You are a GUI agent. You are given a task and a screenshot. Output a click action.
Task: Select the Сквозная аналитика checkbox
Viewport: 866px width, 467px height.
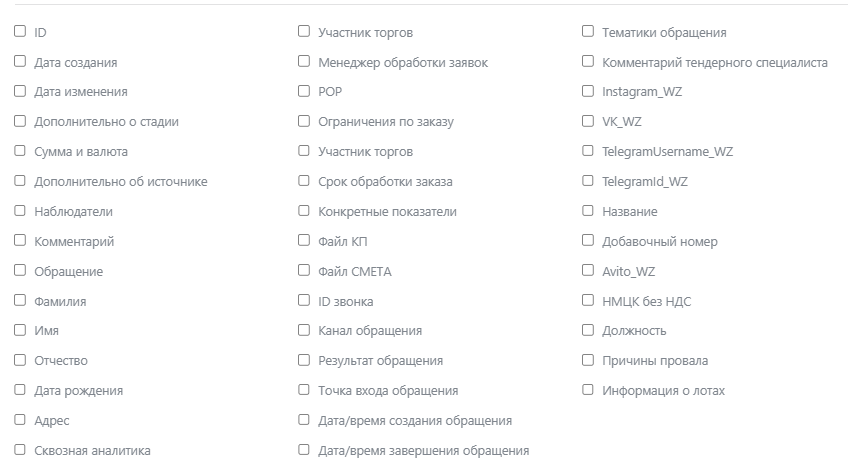click(x=20, y=450)
